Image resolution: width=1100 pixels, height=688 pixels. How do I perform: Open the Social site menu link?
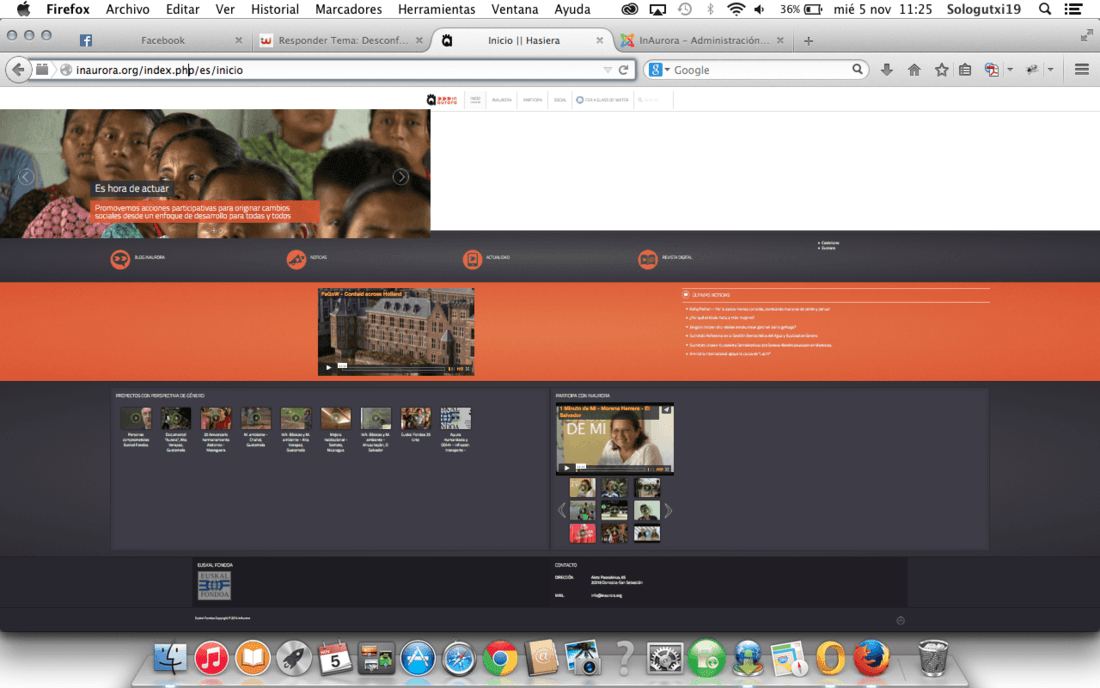click(560, 100)
